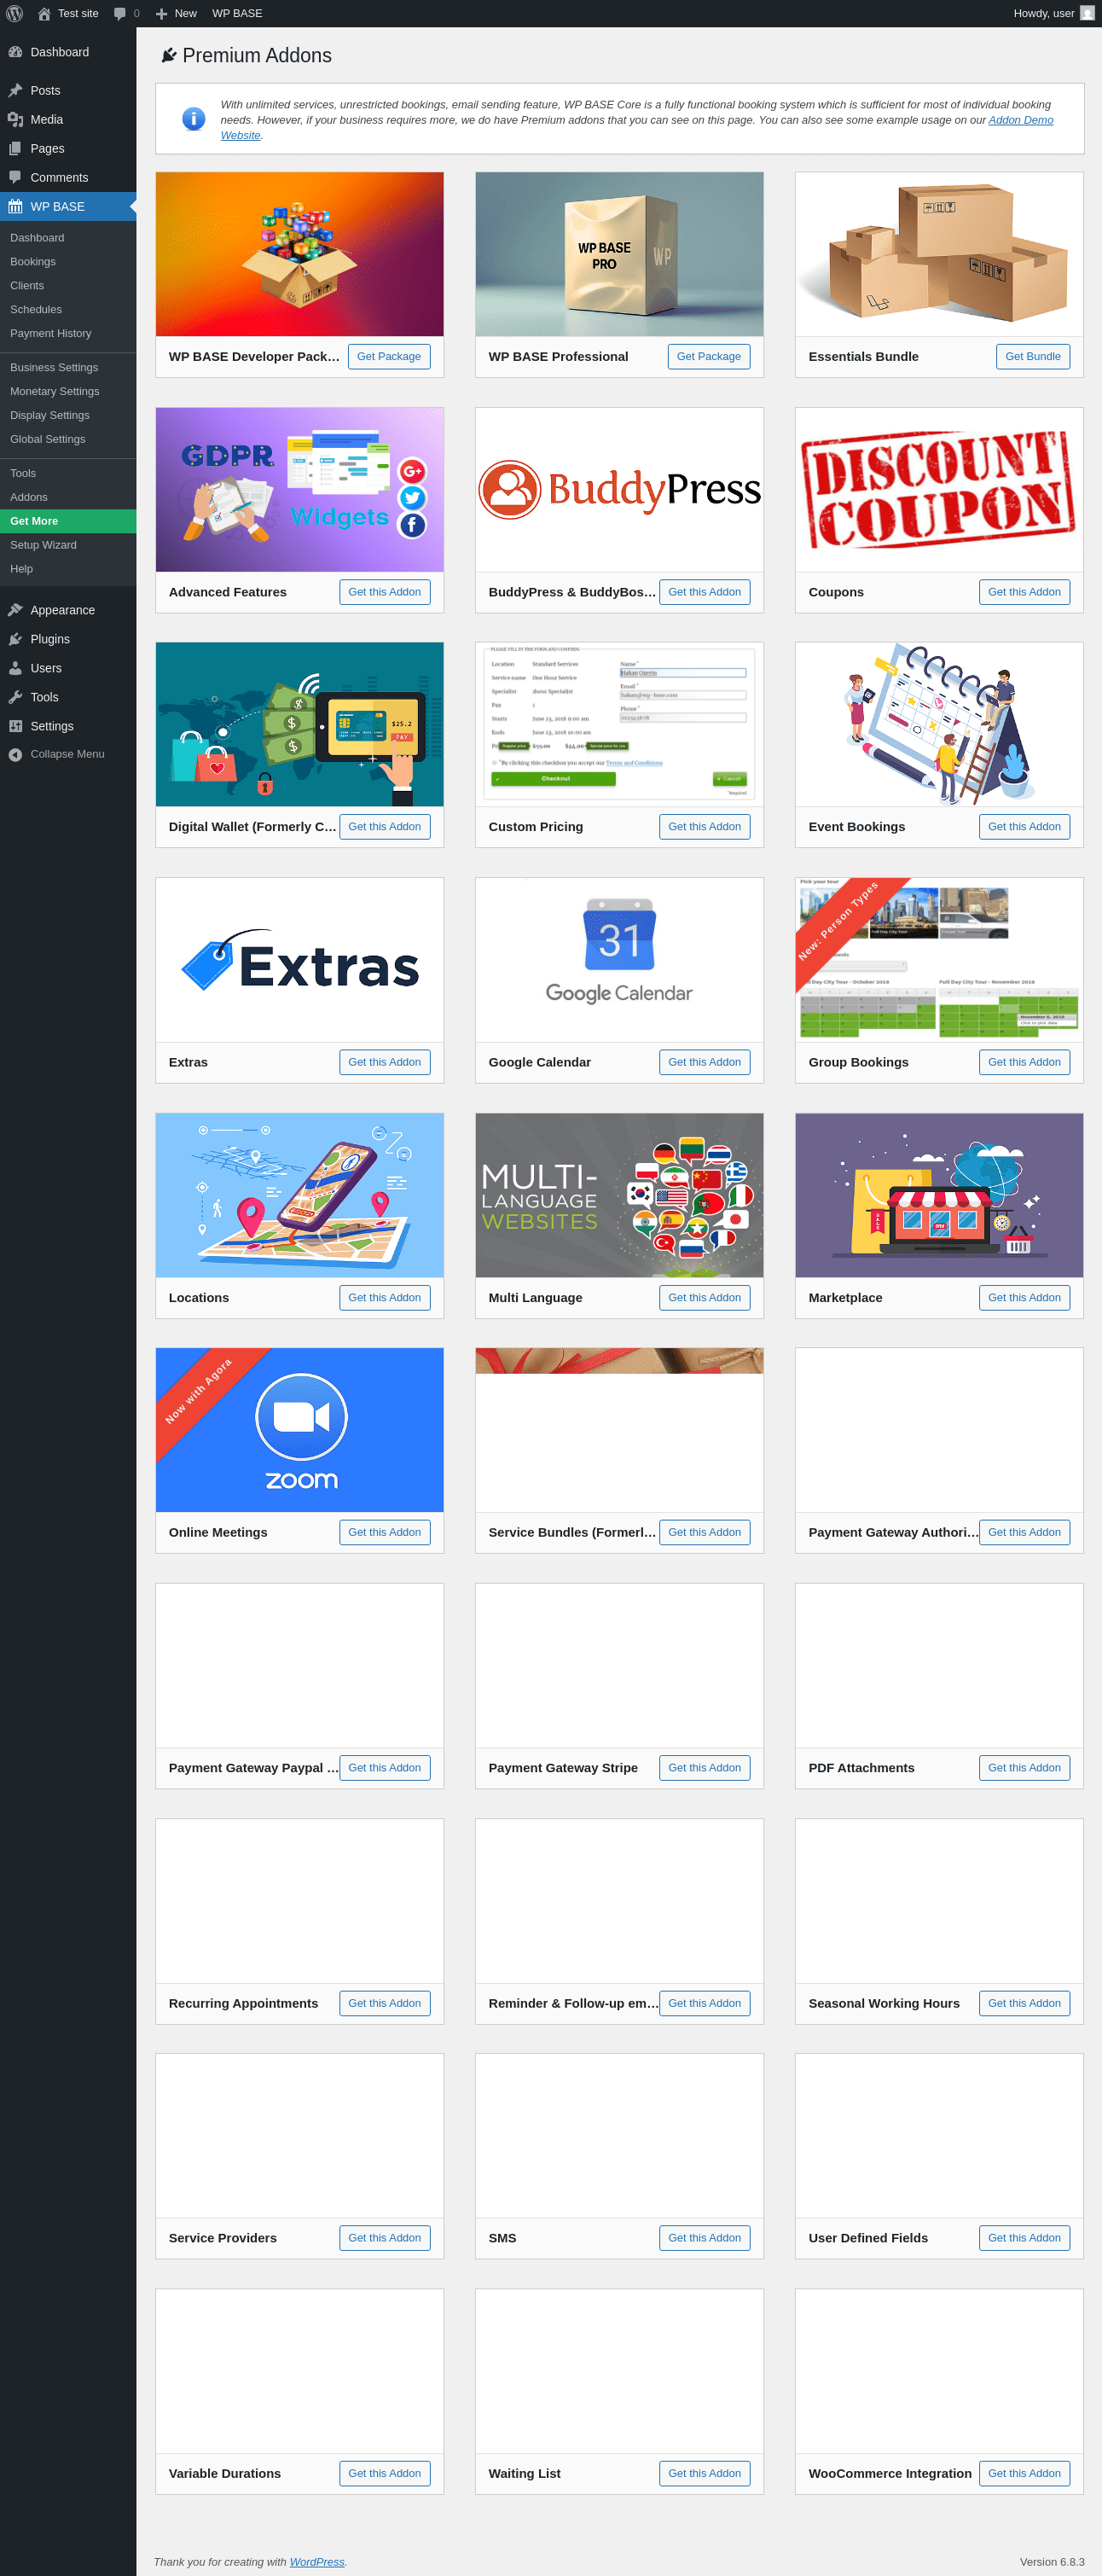Image resolution: width=1102 pixels, height=2576 pixels.
Task: Launch the Setup Wizard
Action: coord(43,546)
